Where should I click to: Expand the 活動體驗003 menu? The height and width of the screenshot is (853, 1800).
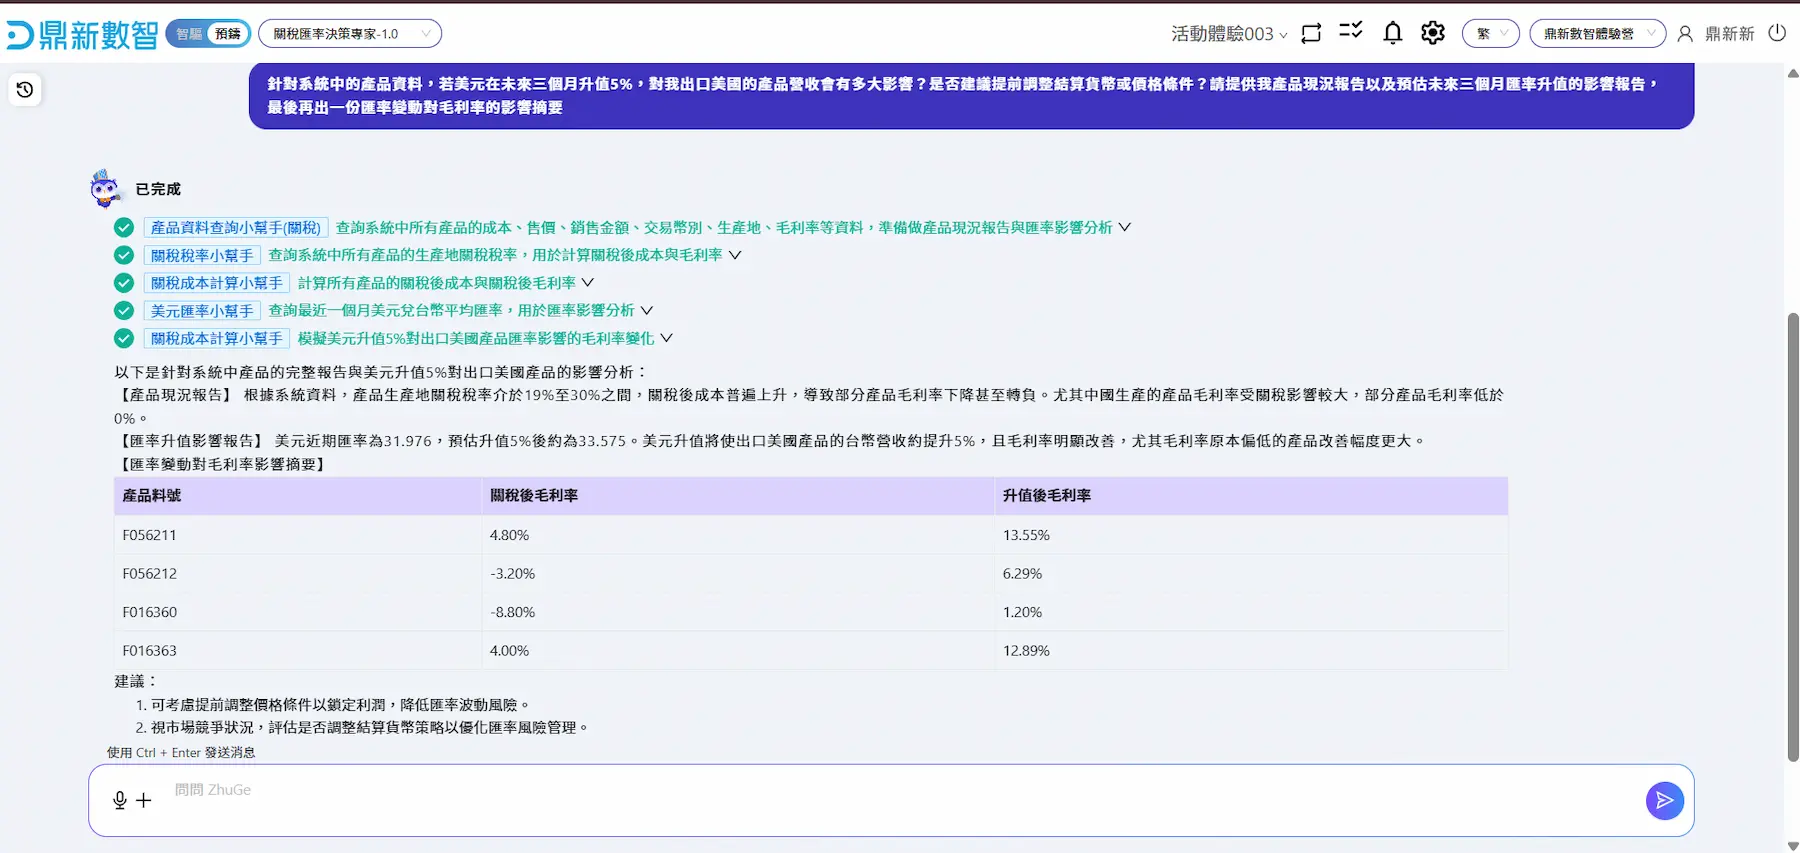1229,34
